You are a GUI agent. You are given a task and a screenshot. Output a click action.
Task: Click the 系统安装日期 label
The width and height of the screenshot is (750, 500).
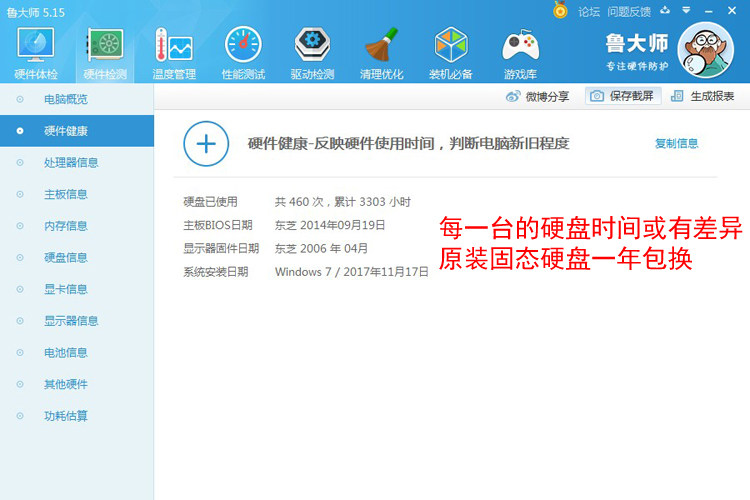[x=216, y=272]
